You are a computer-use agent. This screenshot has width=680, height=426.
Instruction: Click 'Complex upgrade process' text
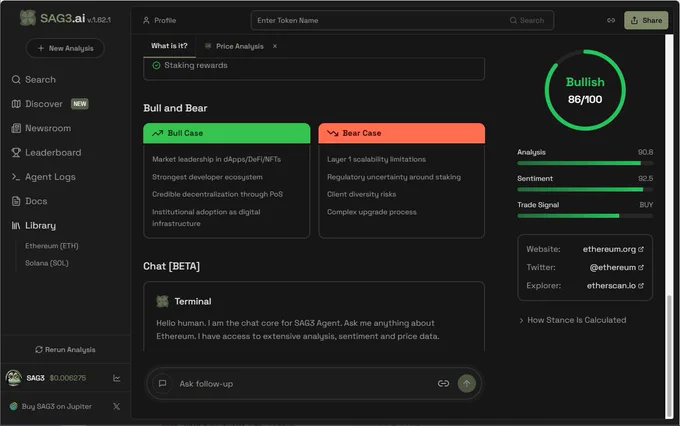pos(372,212)
